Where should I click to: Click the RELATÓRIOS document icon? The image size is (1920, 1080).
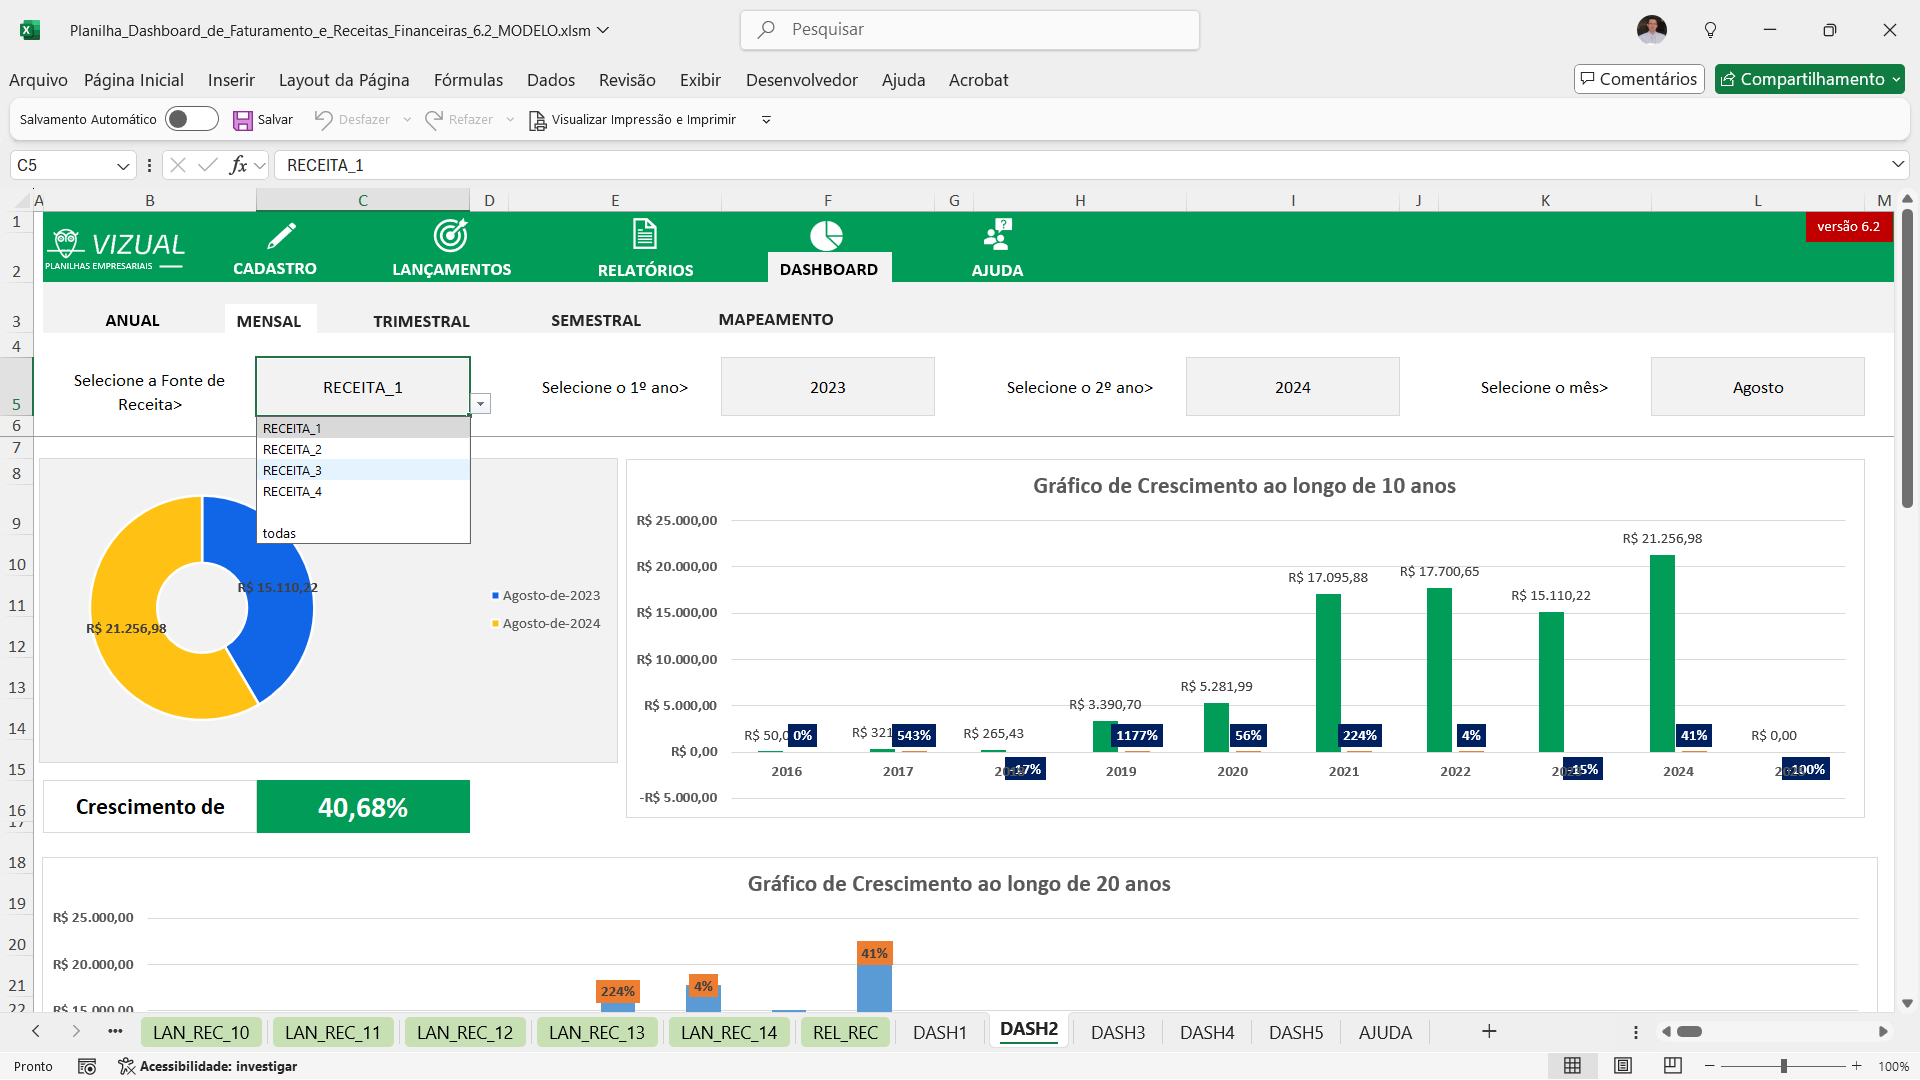(645, 236)
